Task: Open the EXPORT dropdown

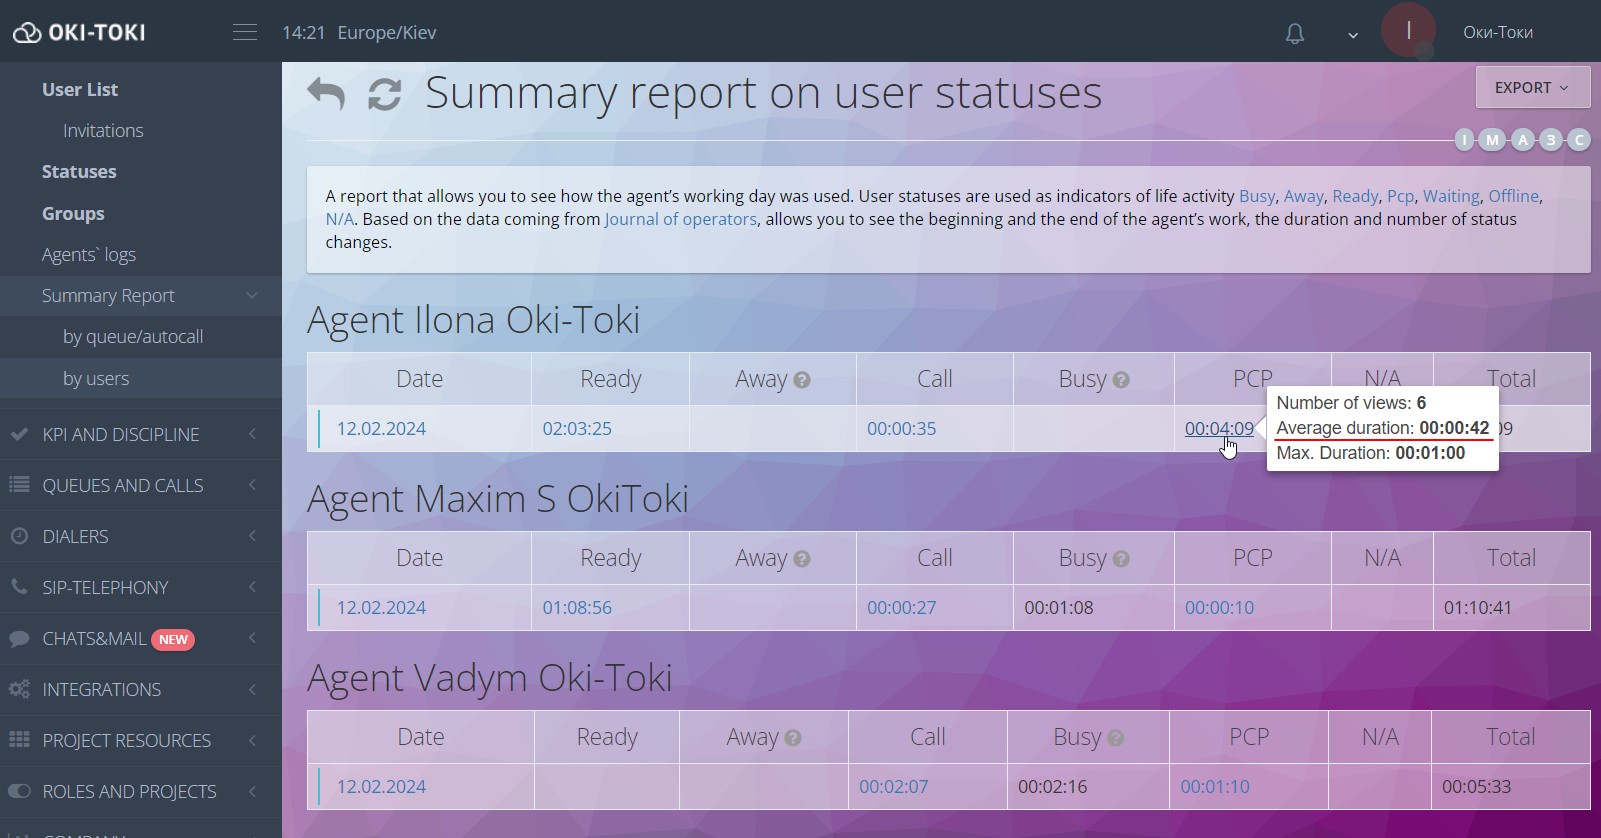Action: point(1532,88)
